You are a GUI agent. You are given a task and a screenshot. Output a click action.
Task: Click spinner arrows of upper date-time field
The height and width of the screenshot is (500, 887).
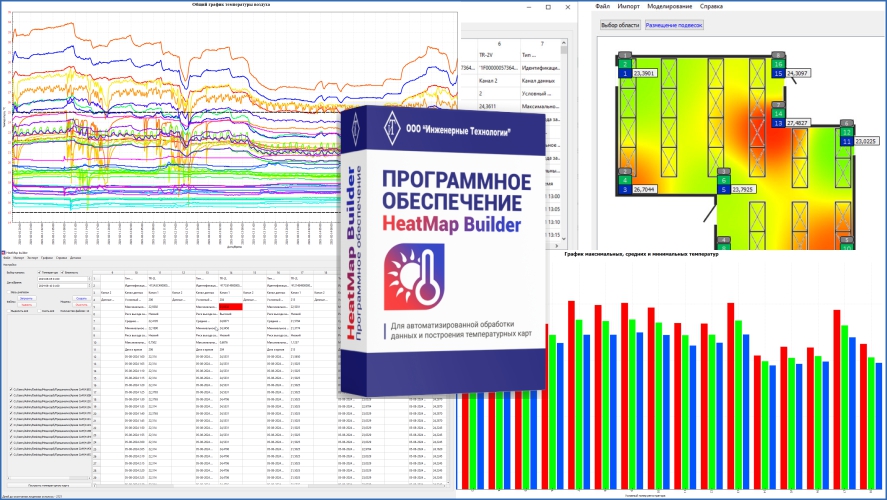[89, 279]
